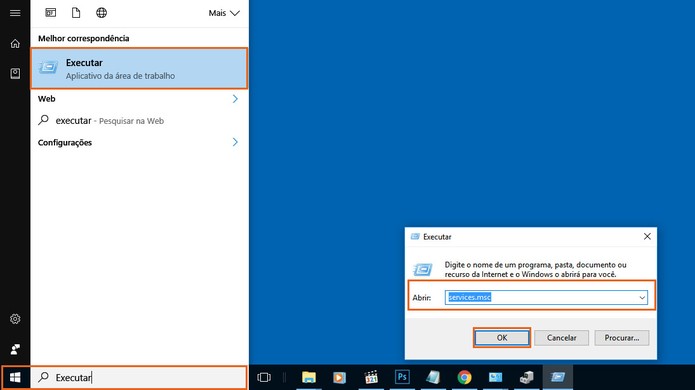Confirm with OK in Executar dialog
The width and height of the screenshot is (695, 390).
coord(502,338)
